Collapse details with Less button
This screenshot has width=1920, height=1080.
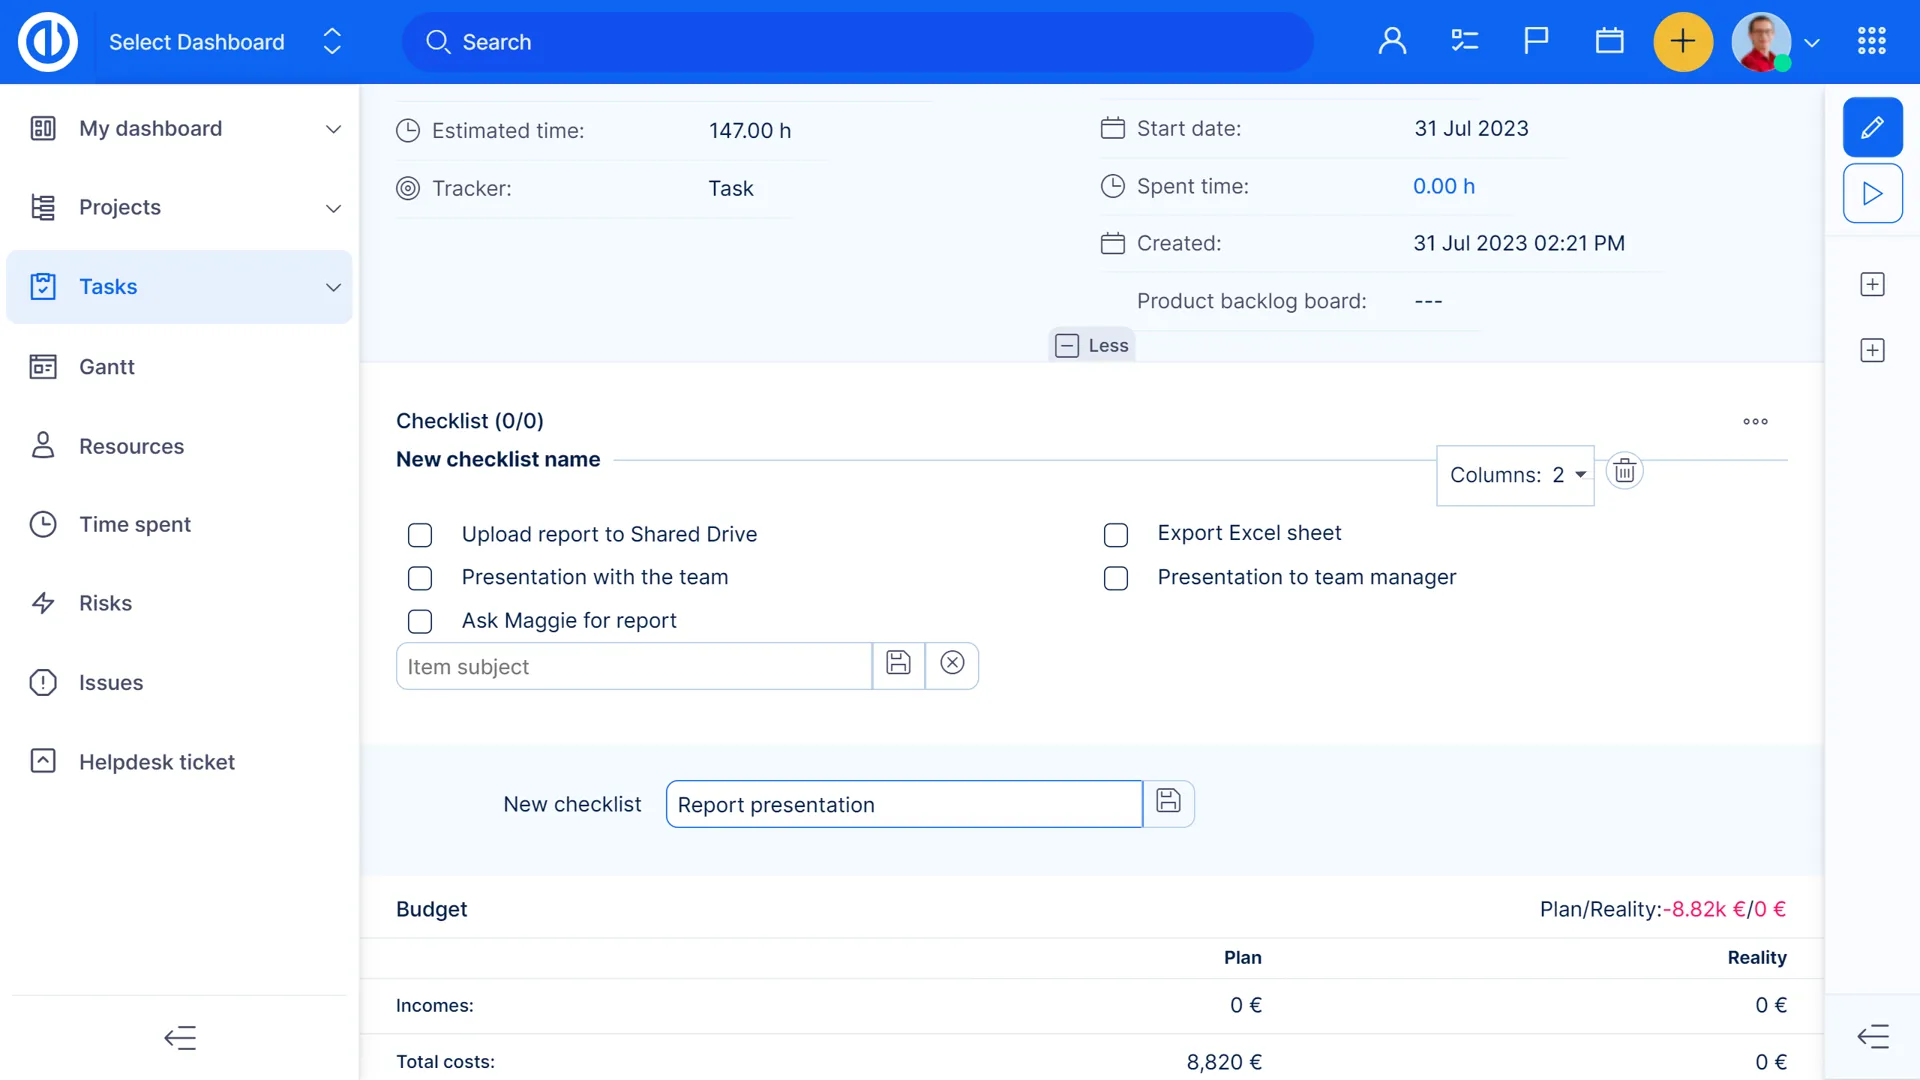[x=1092, y=345]
